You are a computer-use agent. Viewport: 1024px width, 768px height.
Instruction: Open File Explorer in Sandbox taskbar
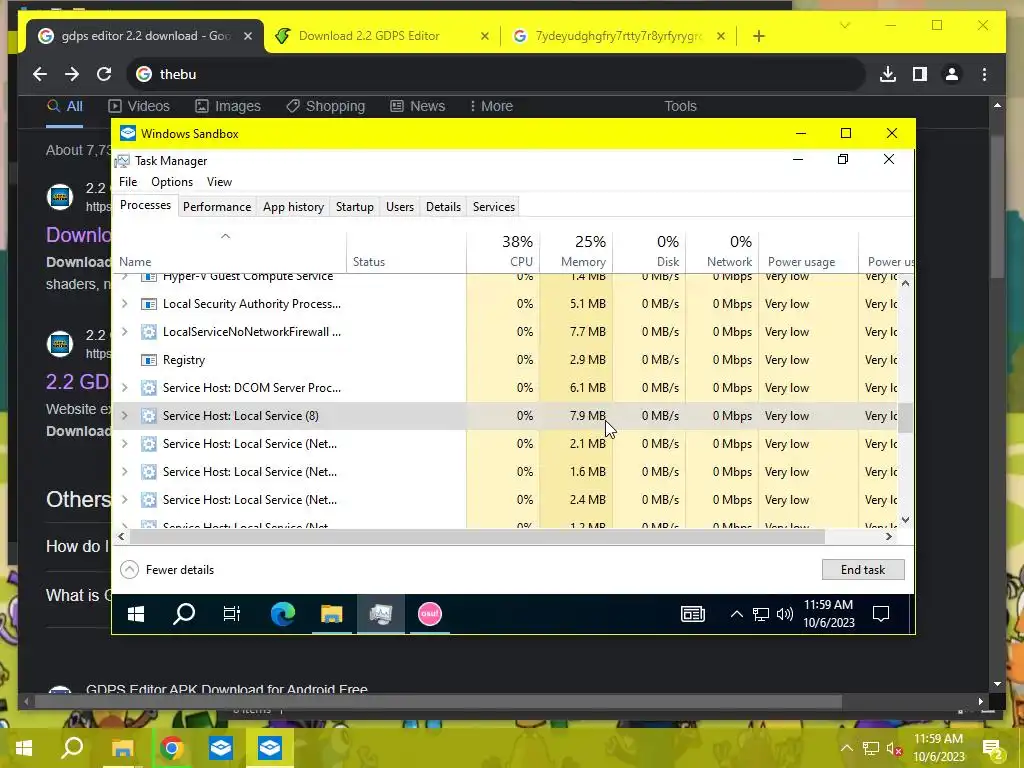[332, 614]
